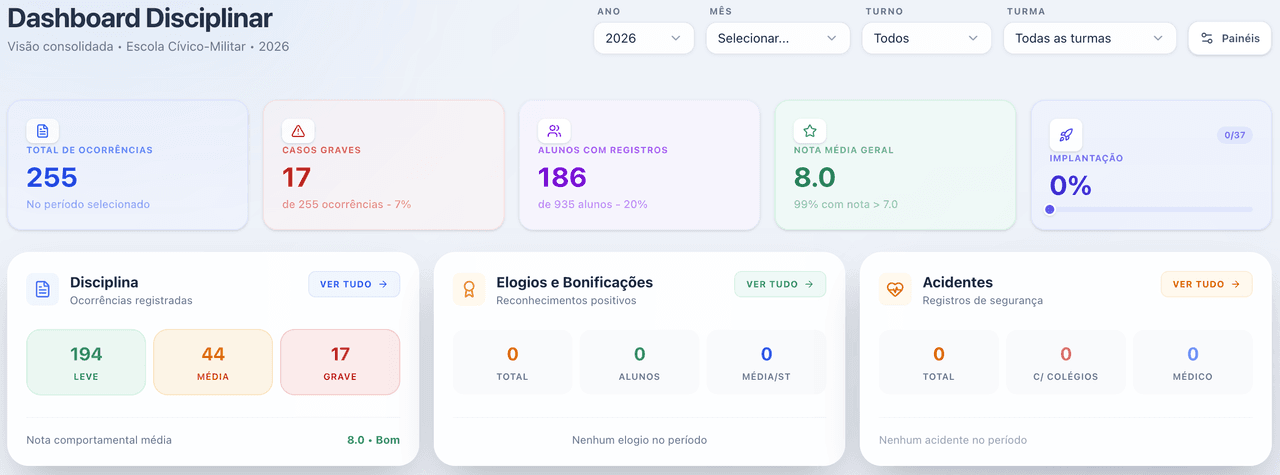The height and width of the screenshot is (475, 1280).
Task: Click the 'Ocorrências registradas' subtitle
Action: (131, 300)
